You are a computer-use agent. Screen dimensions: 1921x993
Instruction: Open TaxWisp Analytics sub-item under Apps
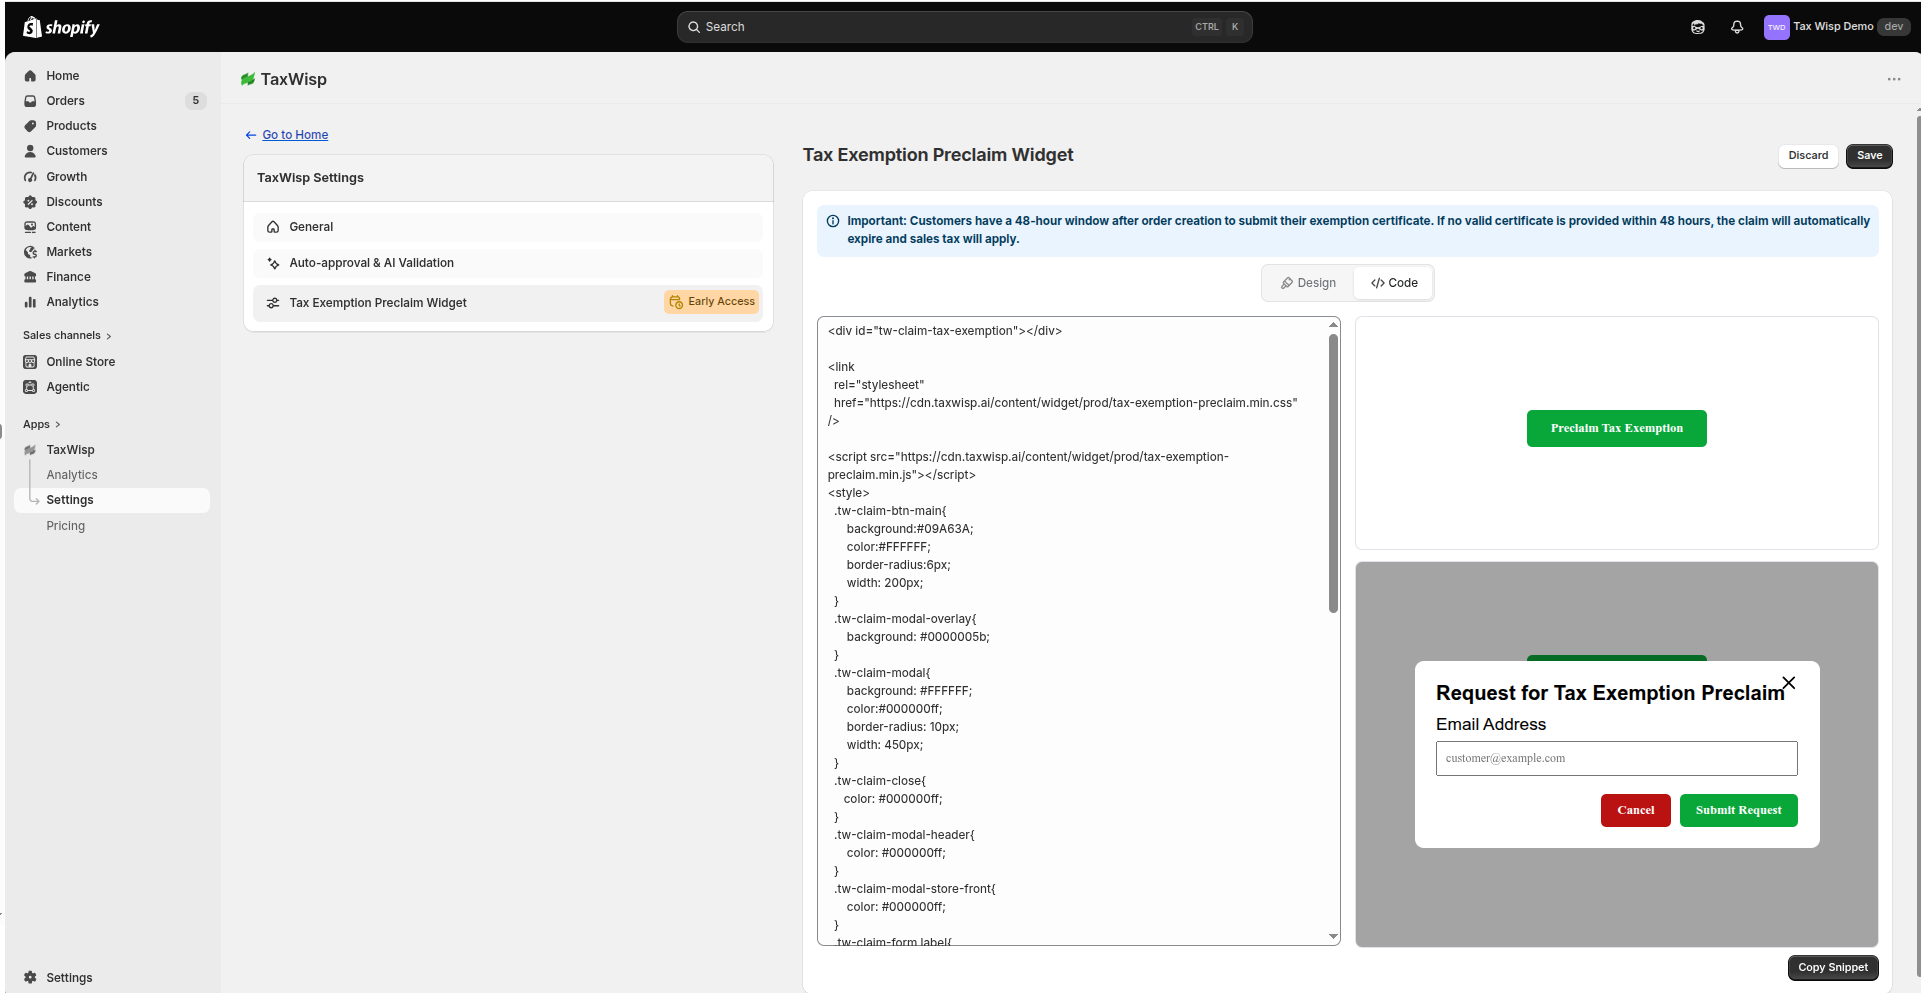click(x=72, y=475)
